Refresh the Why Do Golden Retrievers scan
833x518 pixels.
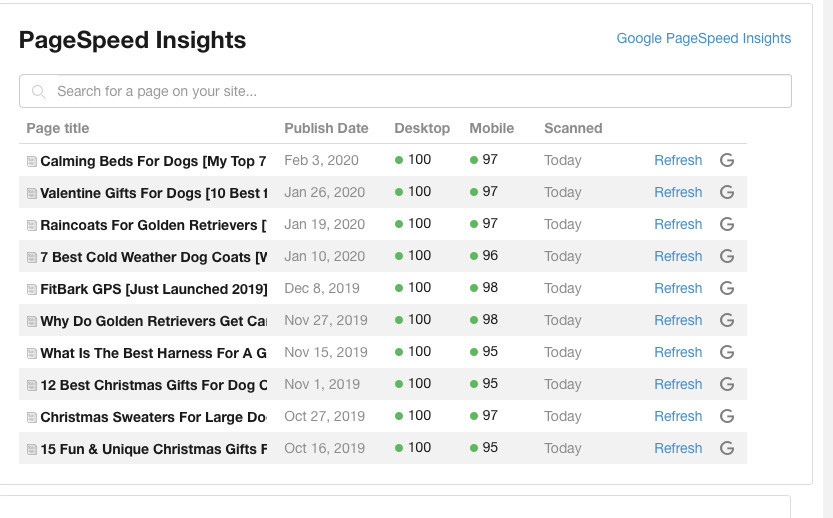tap(678, 320)
